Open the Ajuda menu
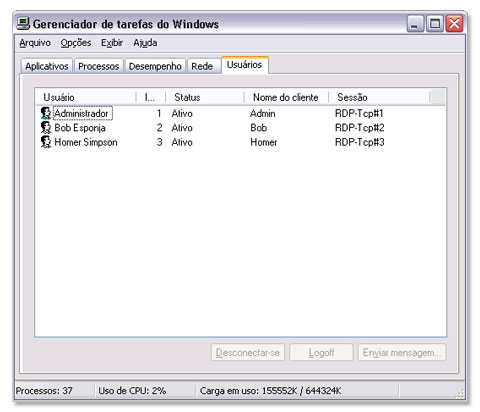The image size is (480, 412). [x=145, y=43]
